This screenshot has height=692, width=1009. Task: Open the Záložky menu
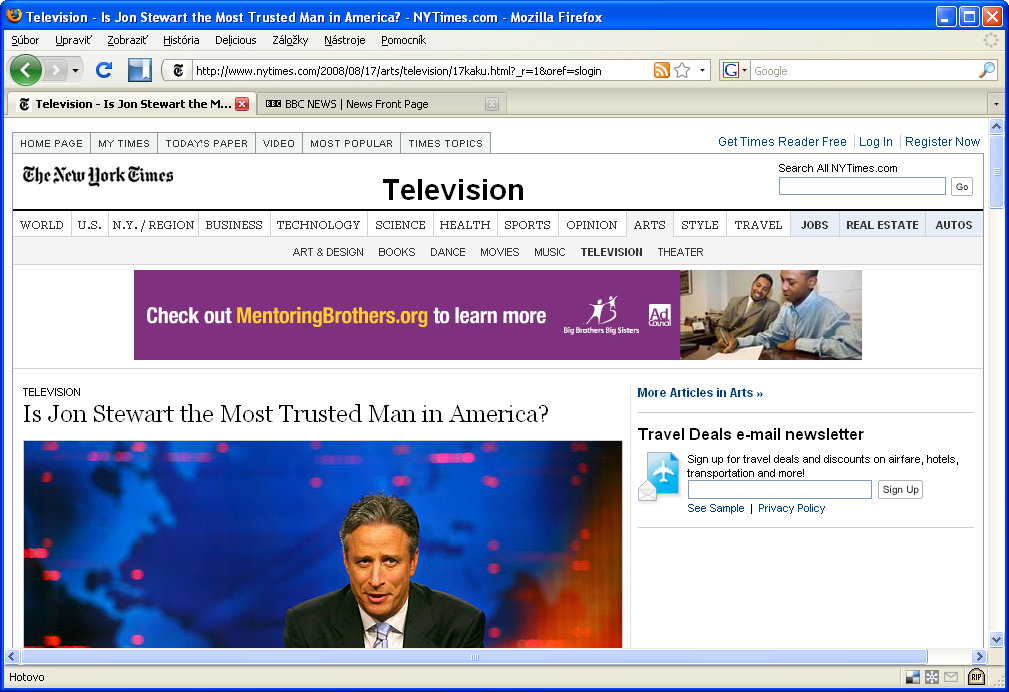click(x=290, y=40)
